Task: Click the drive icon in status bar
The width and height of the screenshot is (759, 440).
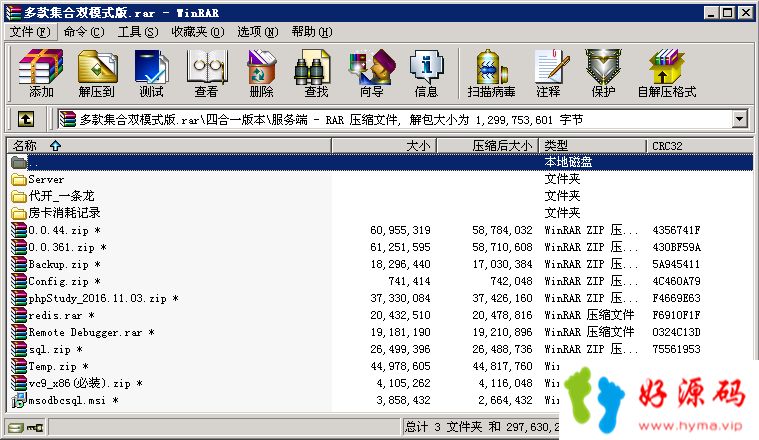Action: click(x=16, y=427)
